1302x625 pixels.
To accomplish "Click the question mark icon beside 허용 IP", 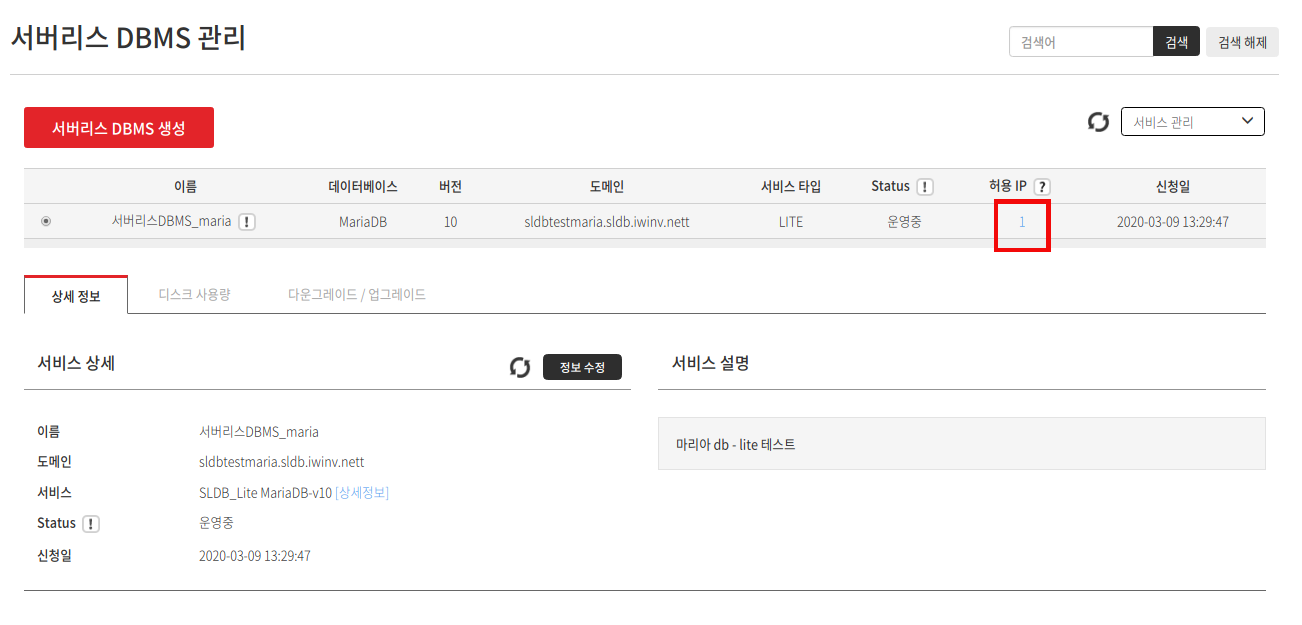I will click(x=1042, y=187).
